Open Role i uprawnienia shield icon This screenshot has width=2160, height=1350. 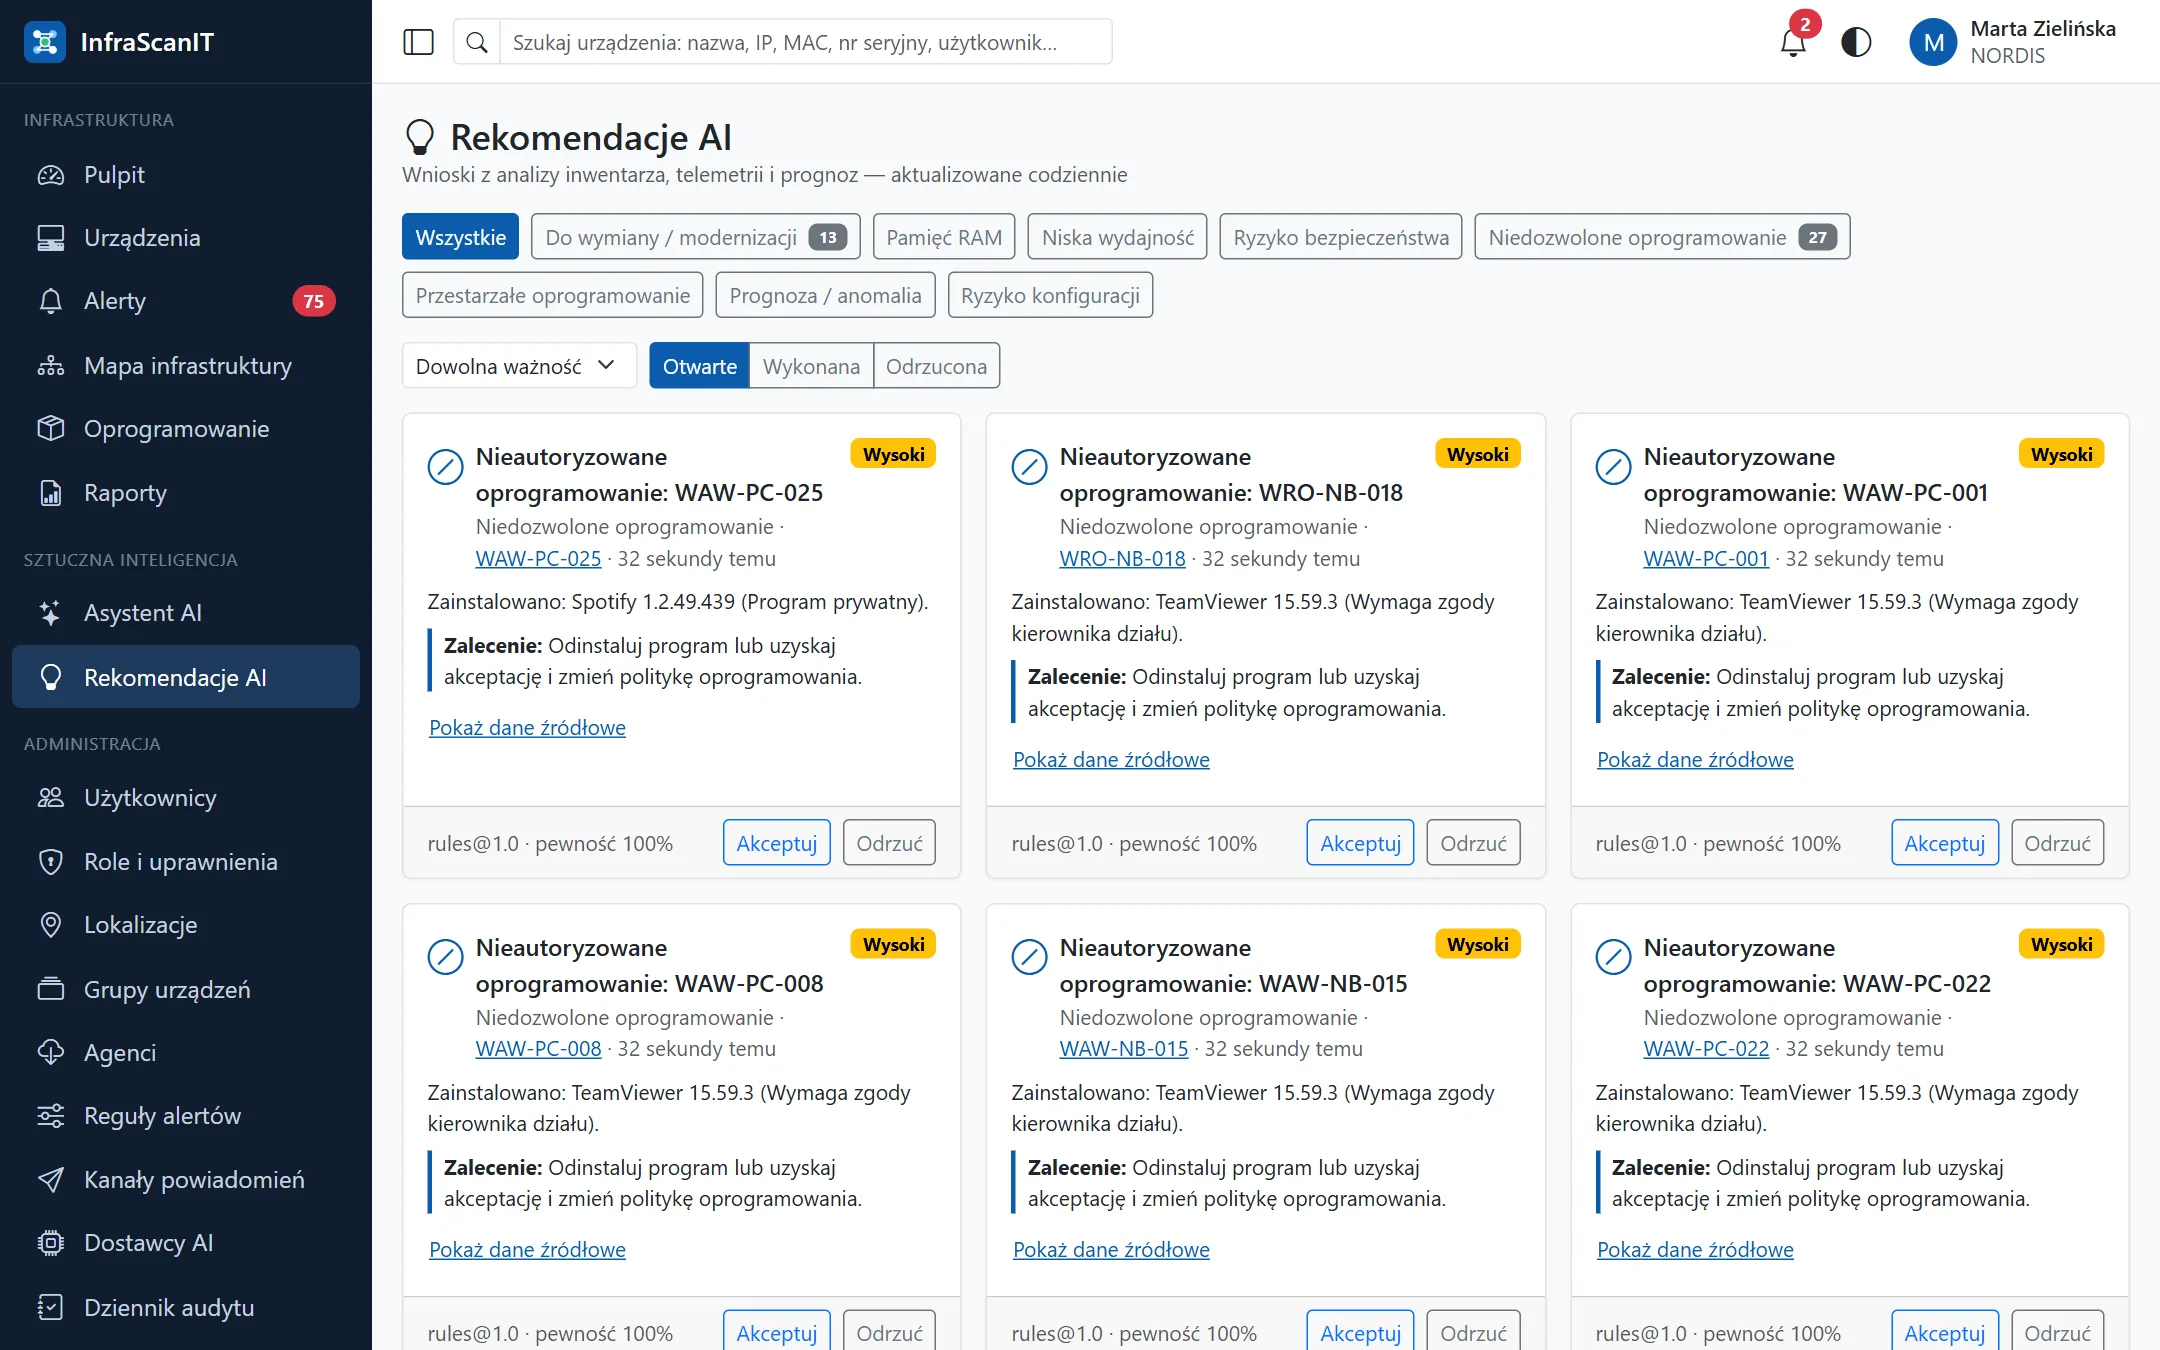click(x=50, y=862)
